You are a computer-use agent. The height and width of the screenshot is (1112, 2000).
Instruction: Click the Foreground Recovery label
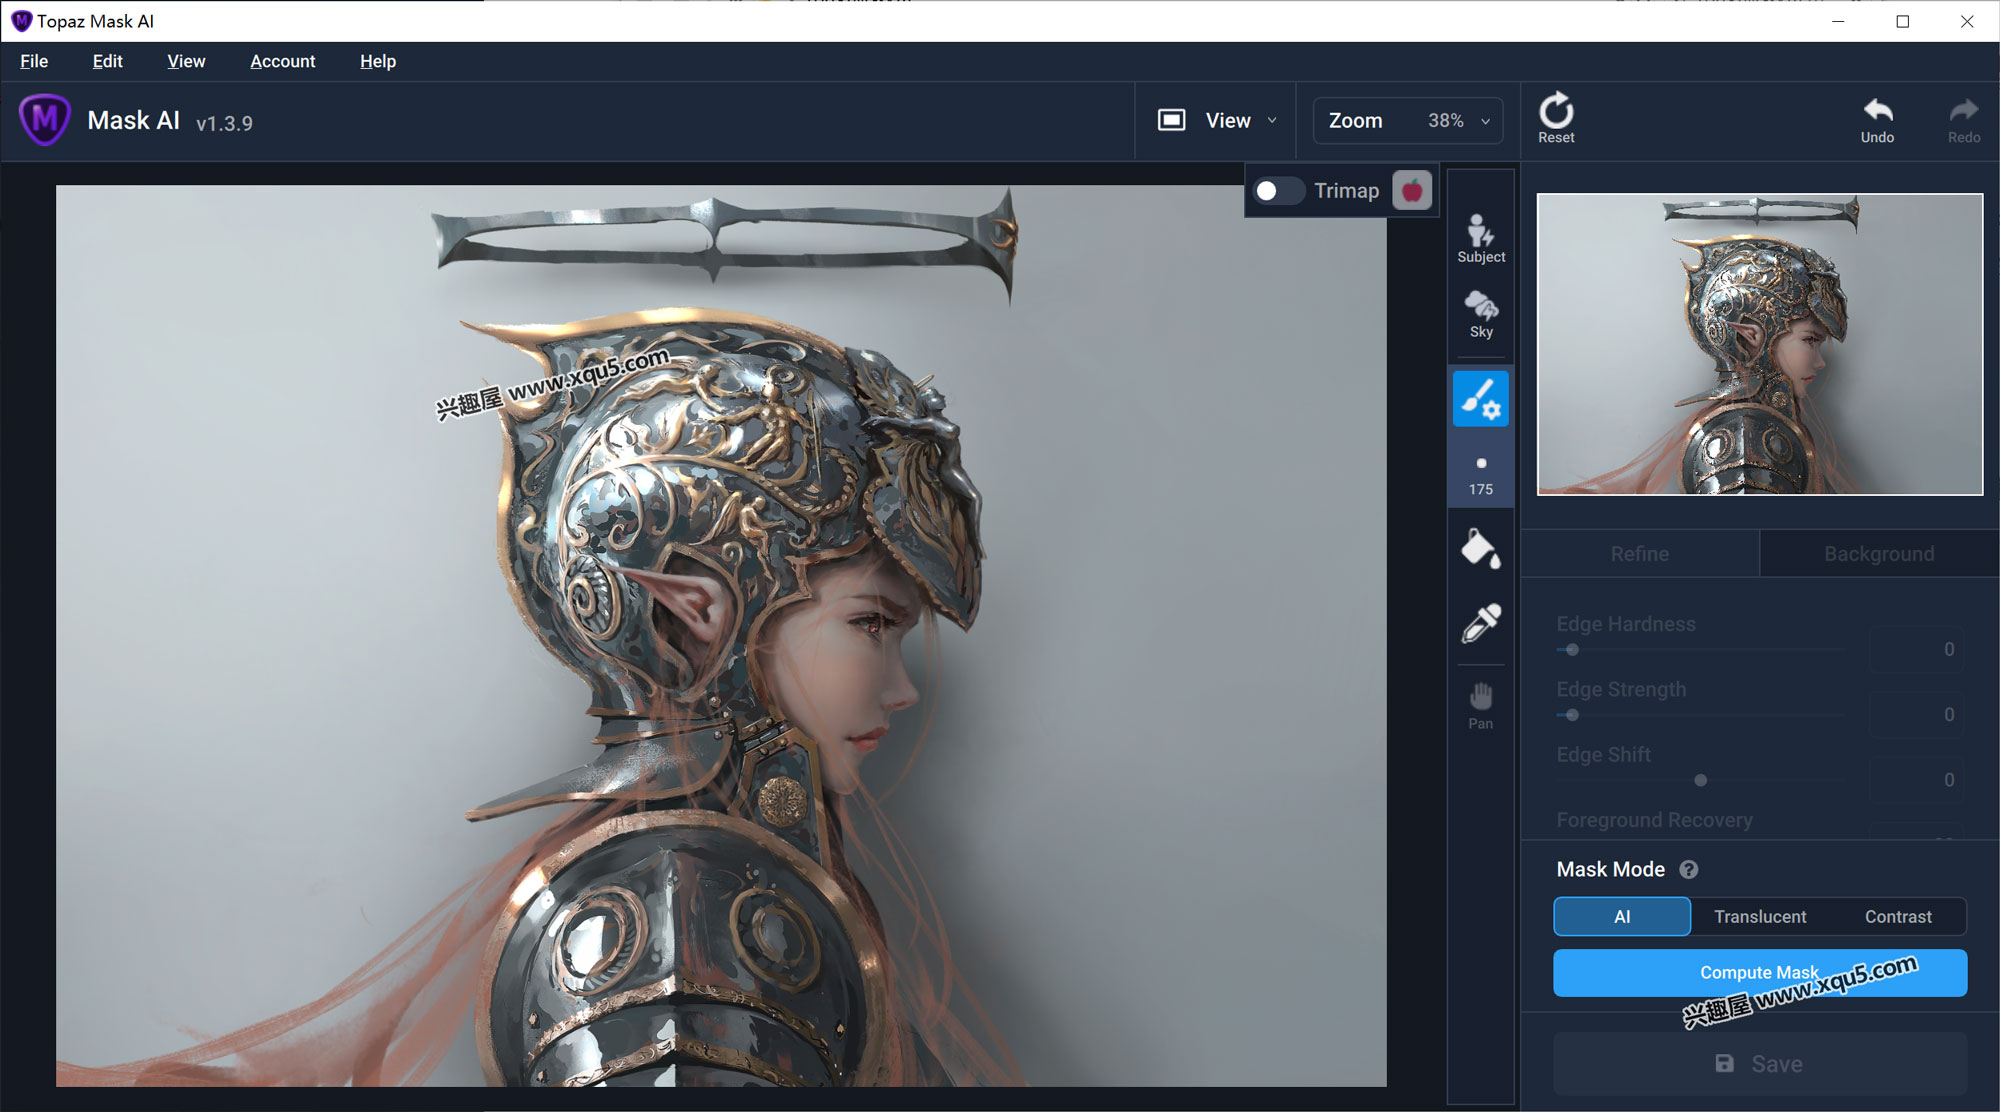(x=1654, y=820)
